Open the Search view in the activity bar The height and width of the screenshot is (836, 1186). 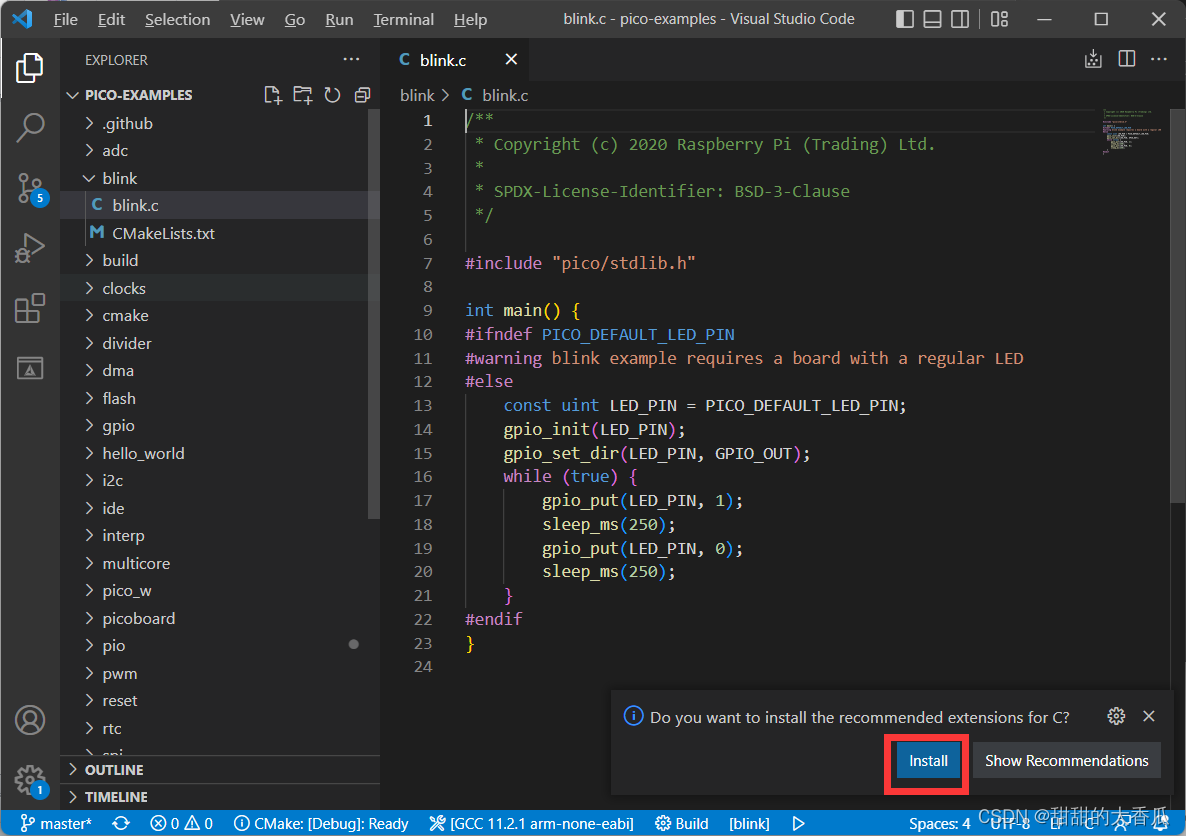coord(29,128)
